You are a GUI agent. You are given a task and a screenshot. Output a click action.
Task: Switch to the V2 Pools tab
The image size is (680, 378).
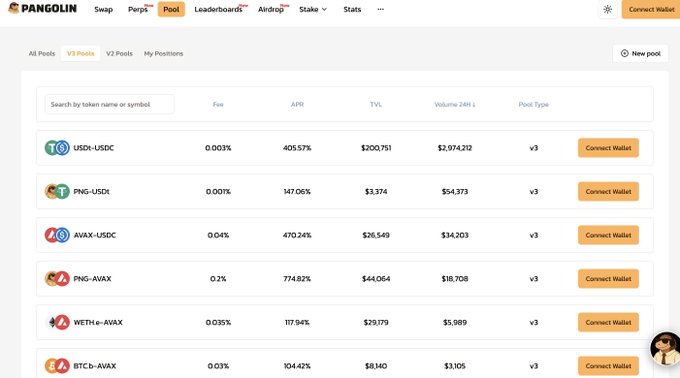click(x=119, y=53)
